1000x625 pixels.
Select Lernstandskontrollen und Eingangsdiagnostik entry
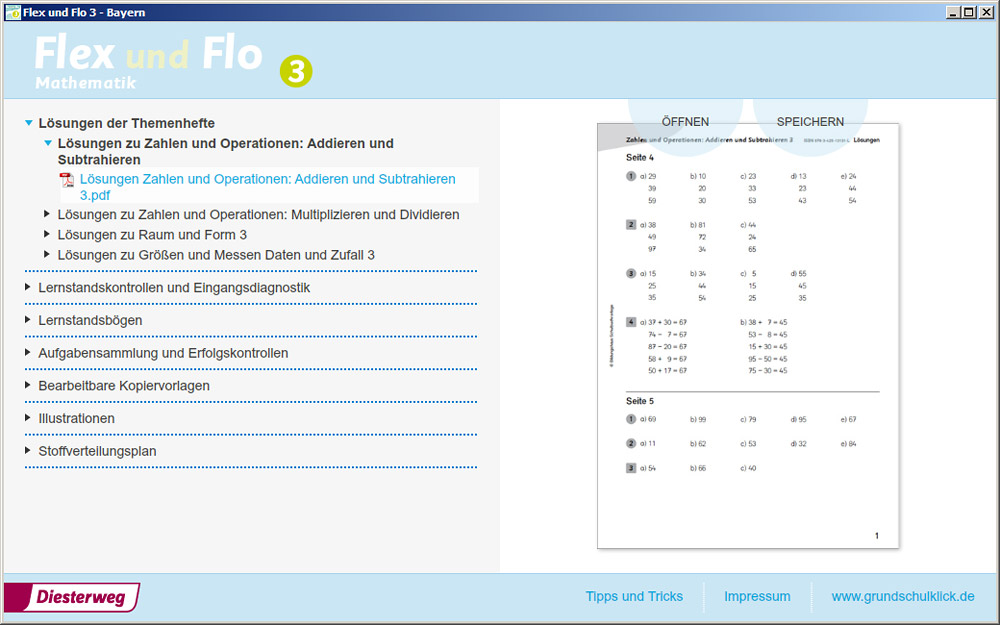click(174, 288)
